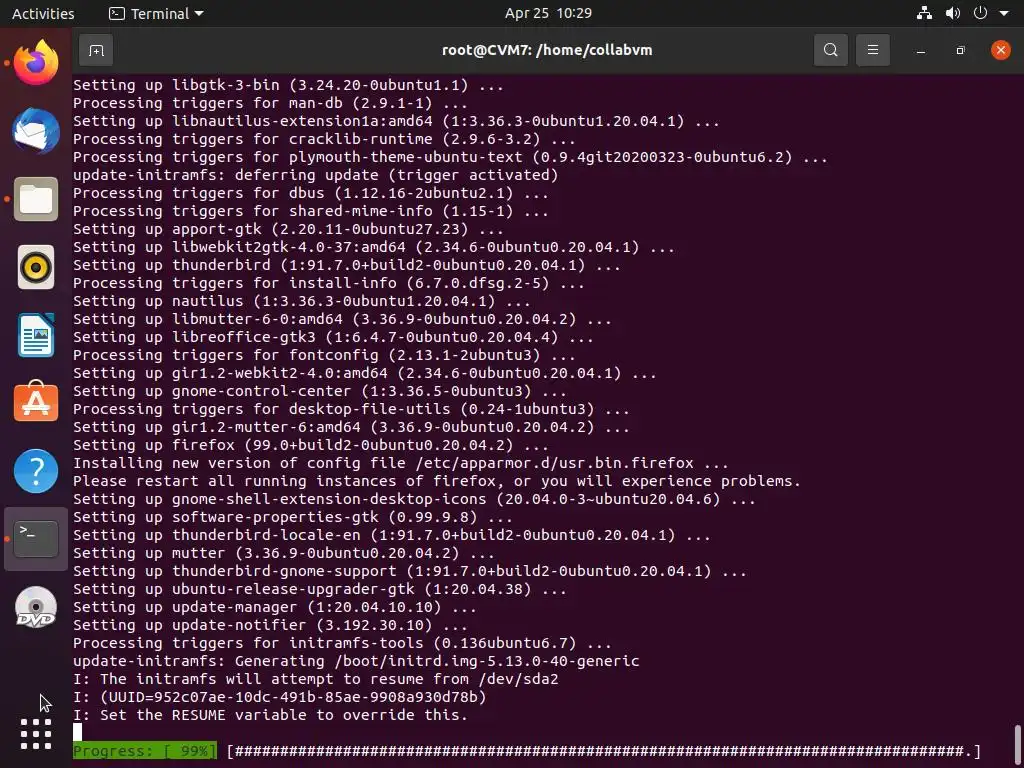Click 'Setting up update-manager' line
The width and height of the screenshot is (1024, 768).
click(275, 607)
